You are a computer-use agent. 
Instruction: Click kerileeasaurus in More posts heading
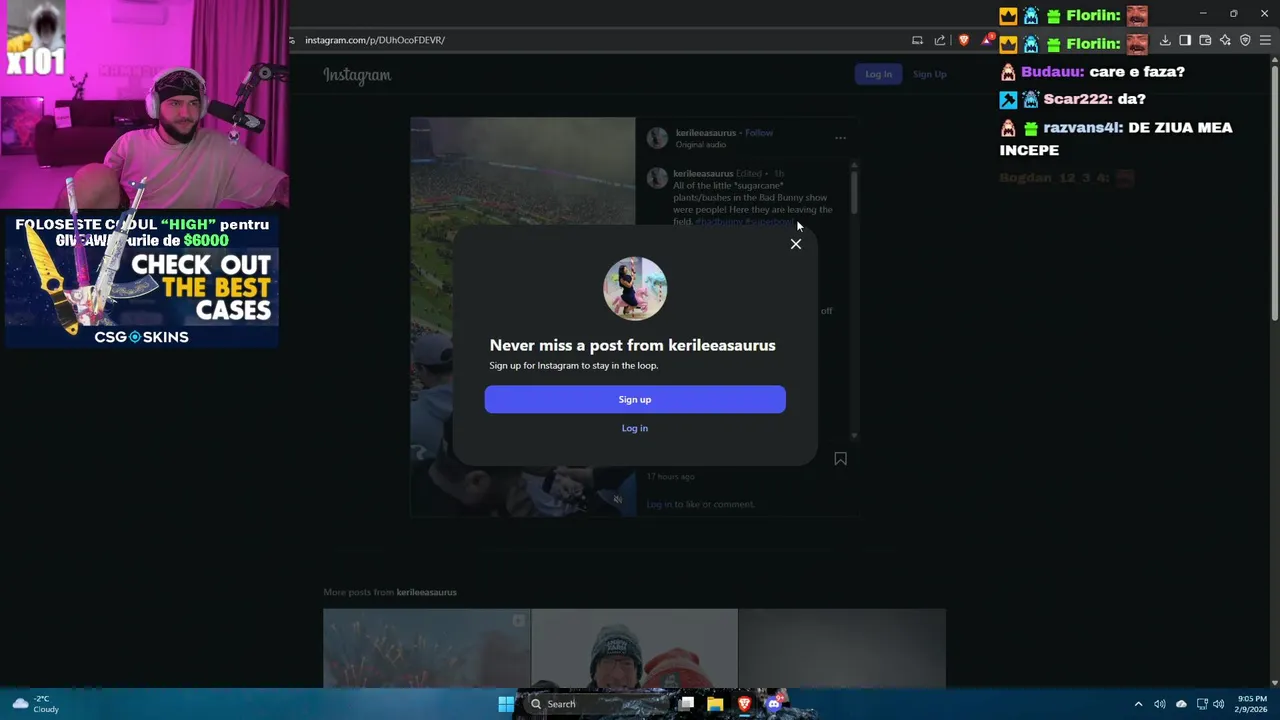click(426, 592)
